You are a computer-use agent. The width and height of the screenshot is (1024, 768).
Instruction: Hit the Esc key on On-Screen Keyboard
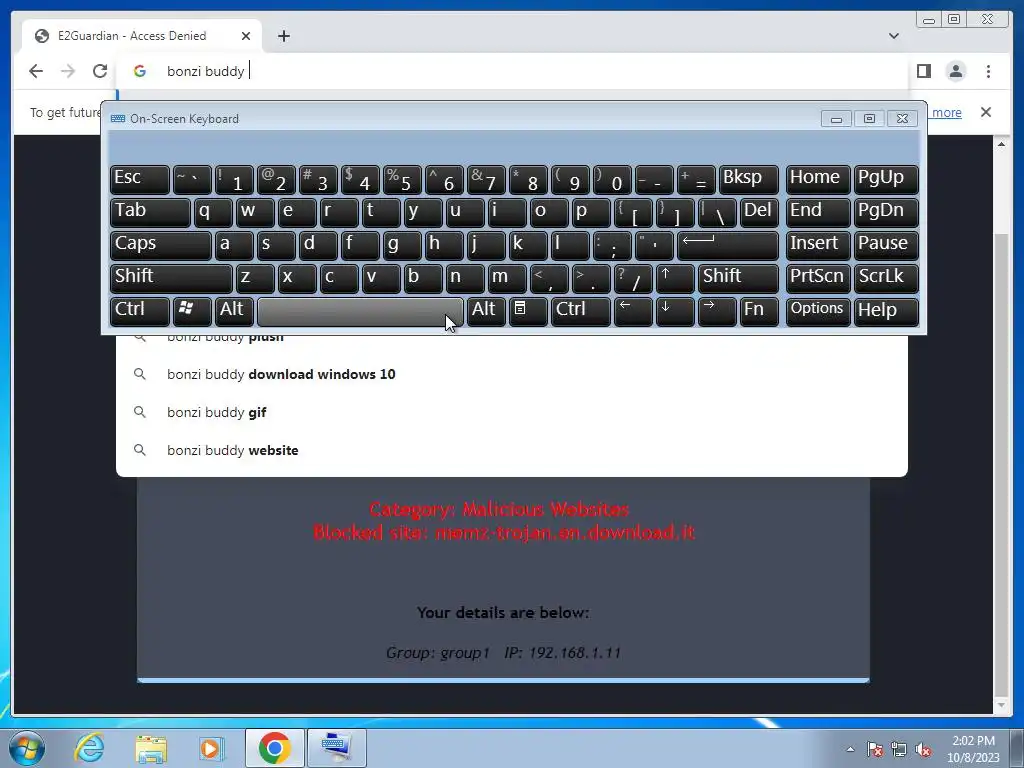tap(140, 179)
